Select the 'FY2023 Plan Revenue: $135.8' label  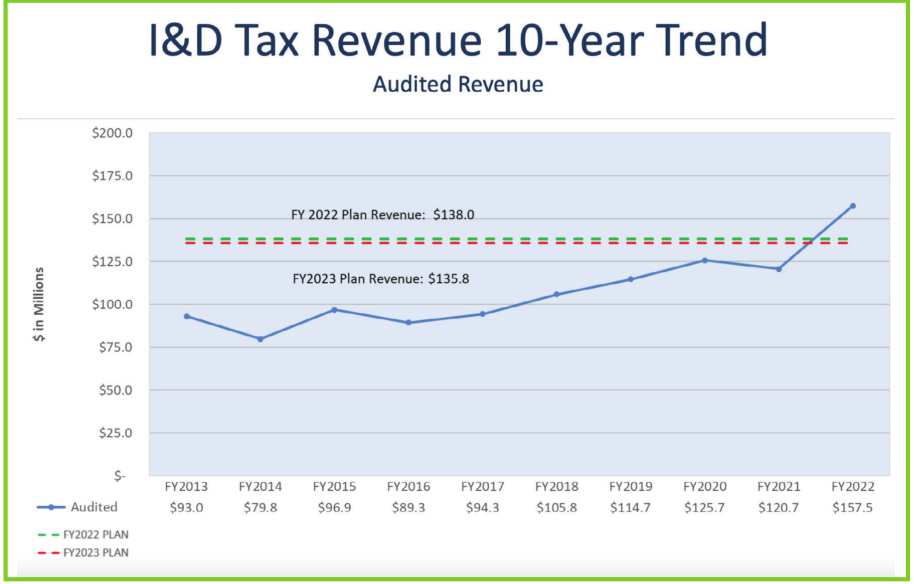click(x=380, y=279)
